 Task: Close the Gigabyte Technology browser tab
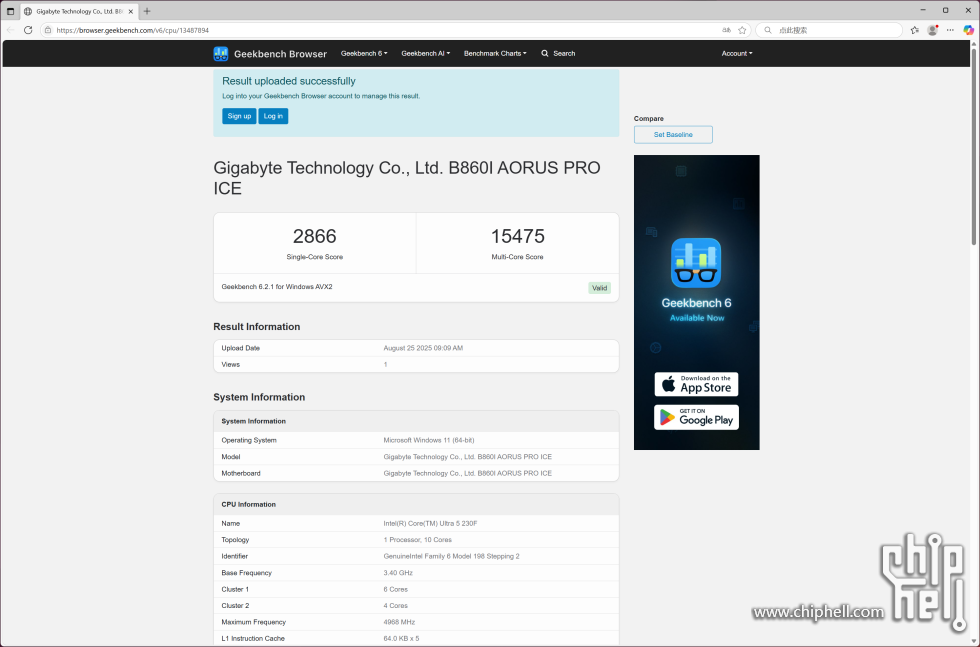pos(131,11)
